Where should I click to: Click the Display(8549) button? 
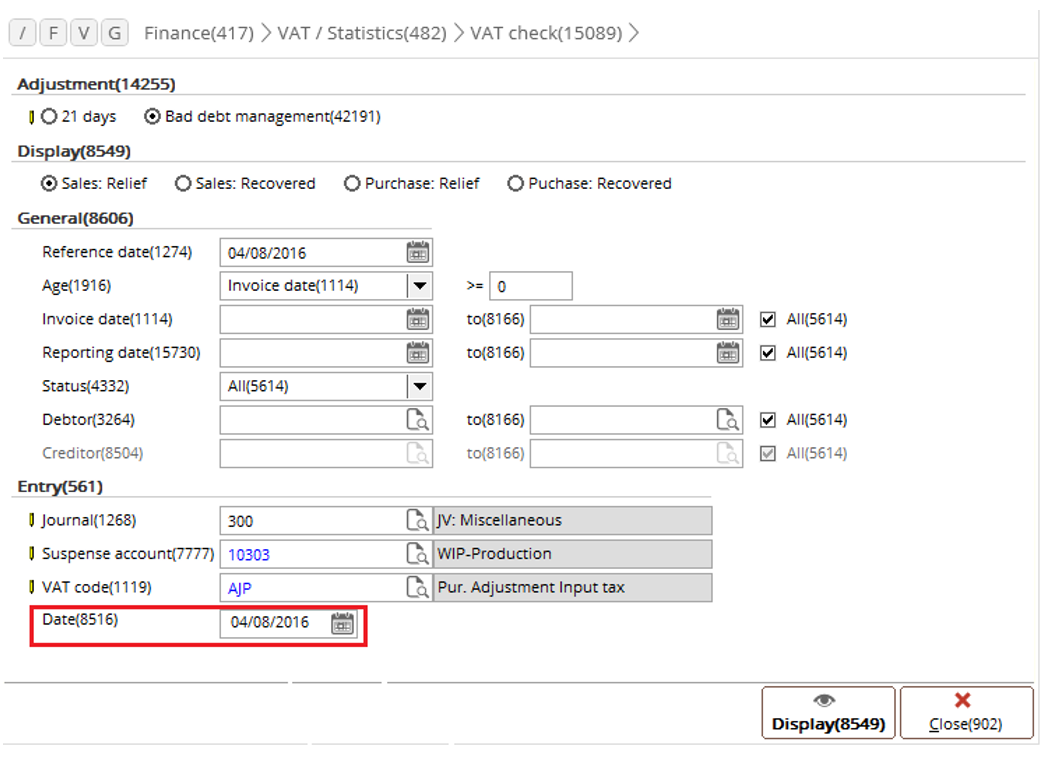pos(828,713)
